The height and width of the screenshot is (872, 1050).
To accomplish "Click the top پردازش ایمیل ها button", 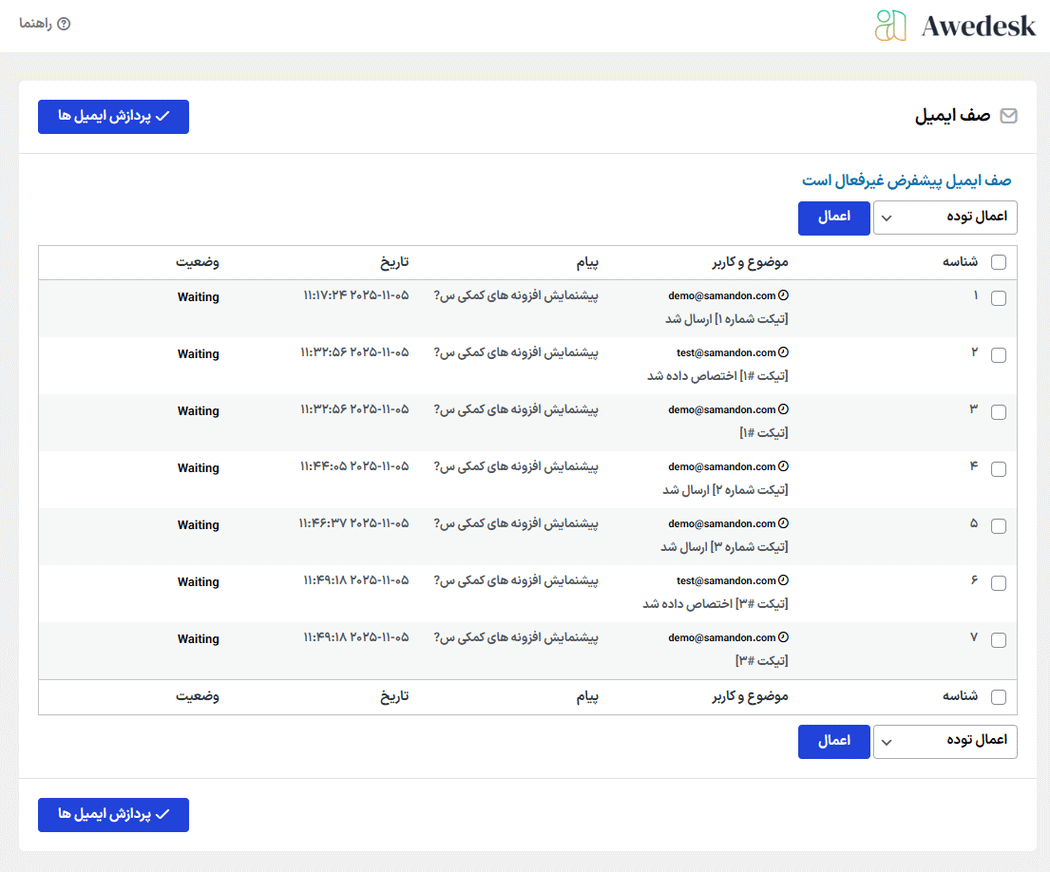I will [113, 117].
